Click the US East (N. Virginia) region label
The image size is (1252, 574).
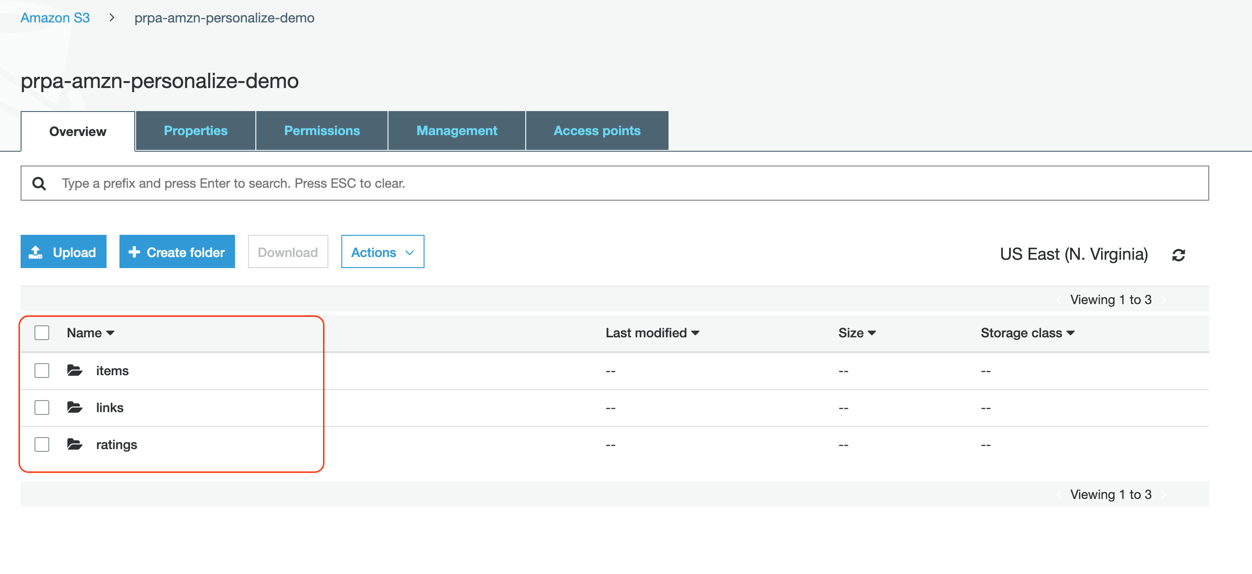click(x=1074, y=254)
